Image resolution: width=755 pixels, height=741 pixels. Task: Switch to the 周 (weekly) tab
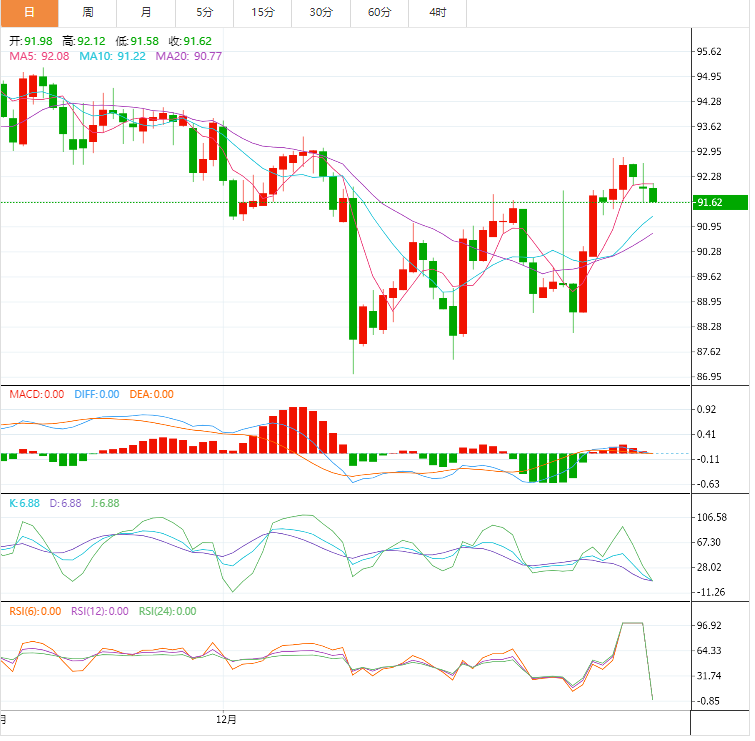click(88, 13)
